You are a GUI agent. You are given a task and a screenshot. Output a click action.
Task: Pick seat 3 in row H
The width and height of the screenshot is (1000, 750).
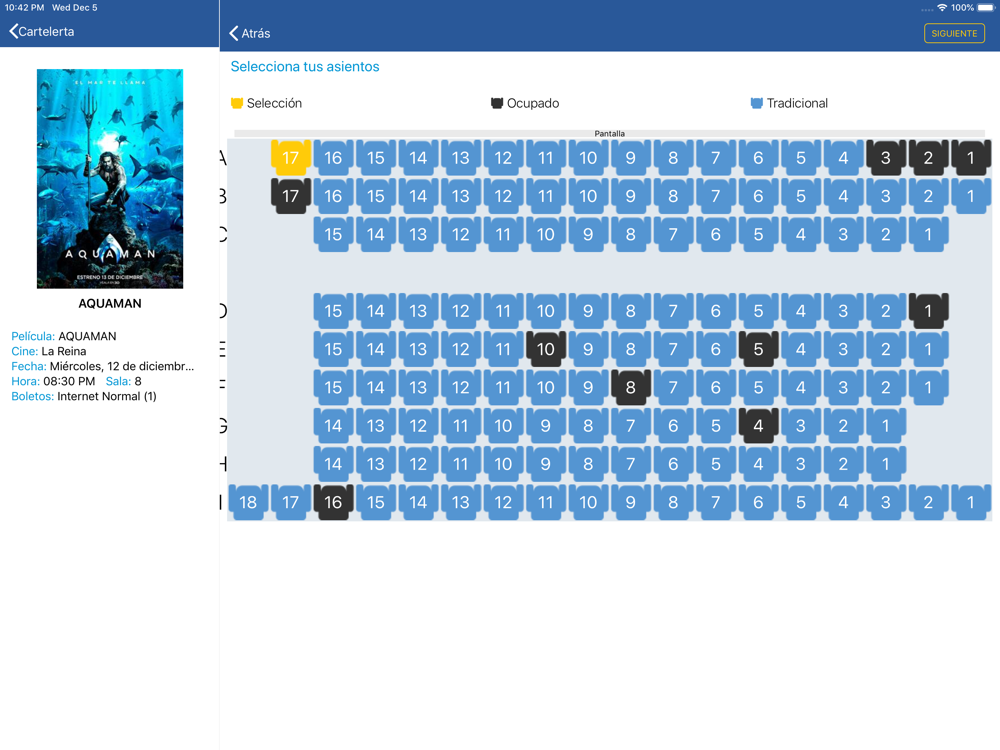[801, 464]
